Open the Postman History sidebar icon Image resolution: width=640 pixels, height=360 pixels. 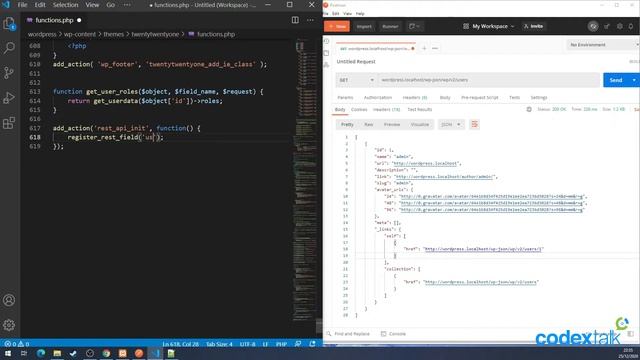coord(327,41)
